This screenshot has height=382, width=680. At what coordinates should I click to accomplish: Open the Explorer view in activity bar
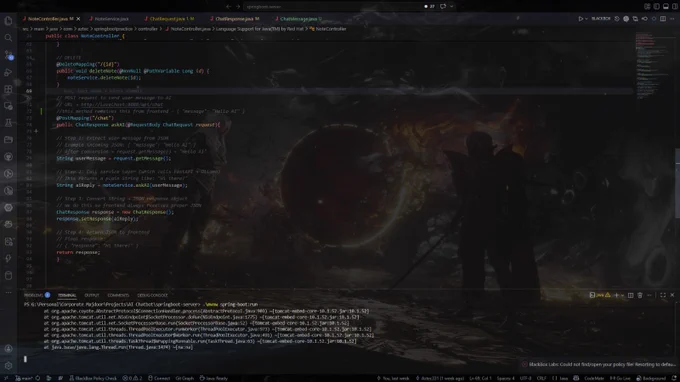pyautogui.click(x=8, y=21)
